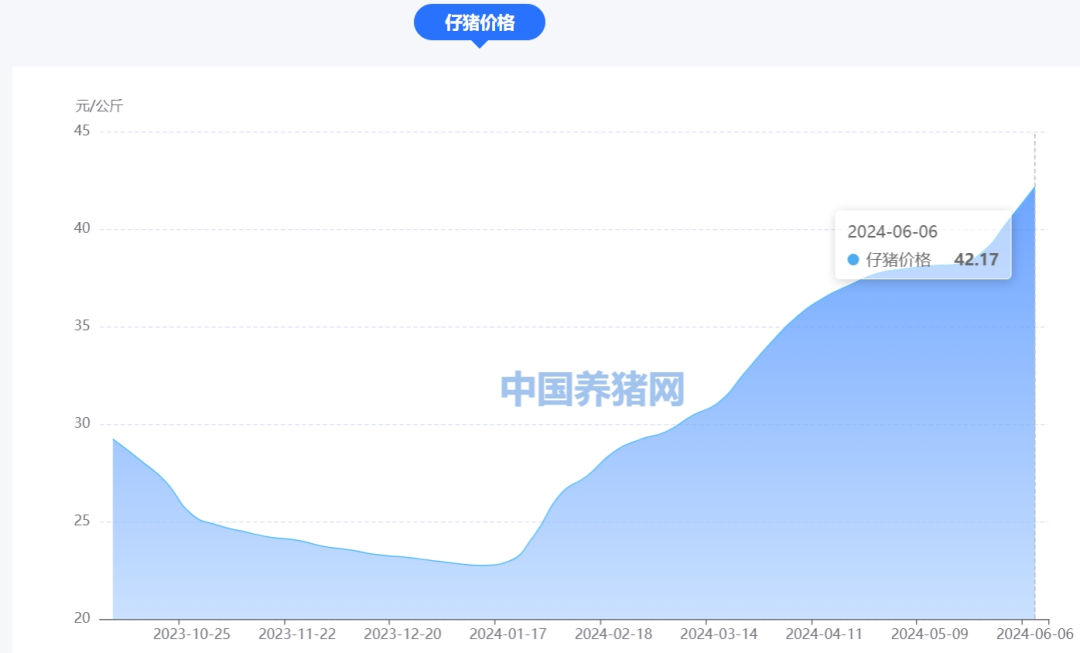Click the 中国养猪网 watermark in chart

592,389
